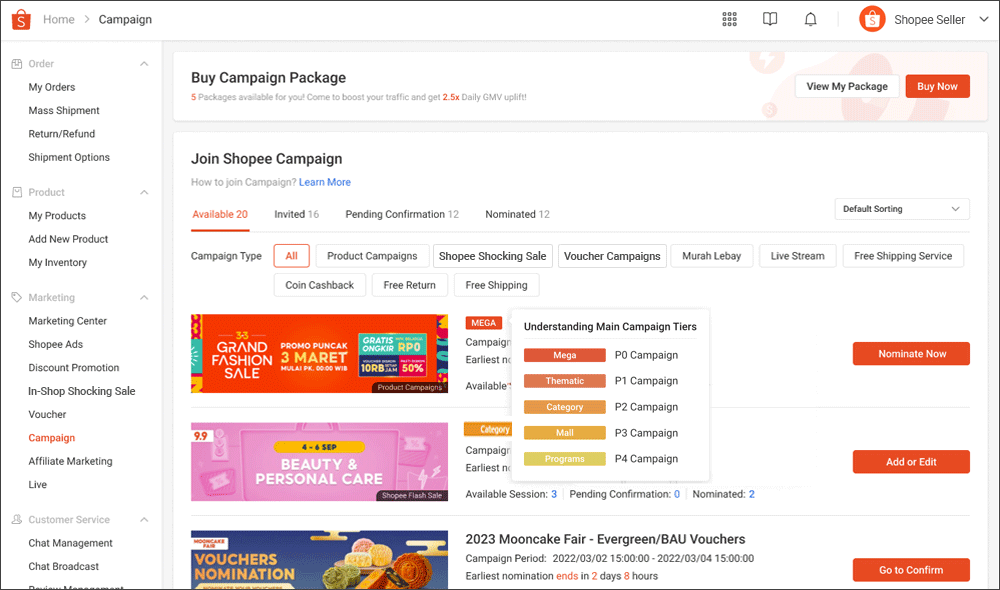Open the knowledge book icon in the top bar
1000x590 pixels.
tap(770, 18)
